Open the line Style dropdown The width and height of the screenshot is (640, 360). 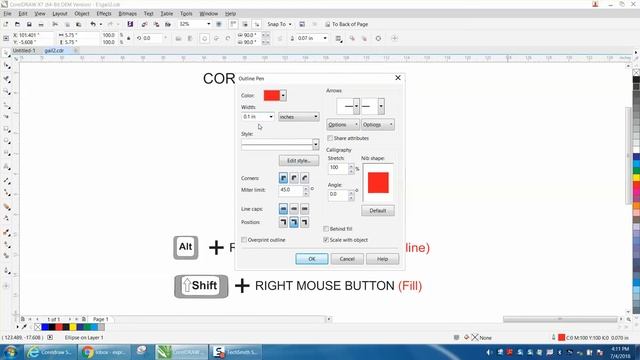[316, 144]
